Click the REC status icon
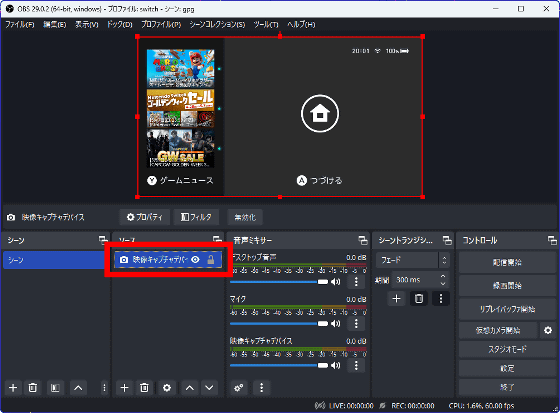This screenshot has height=413, width=560. point(382,405)
